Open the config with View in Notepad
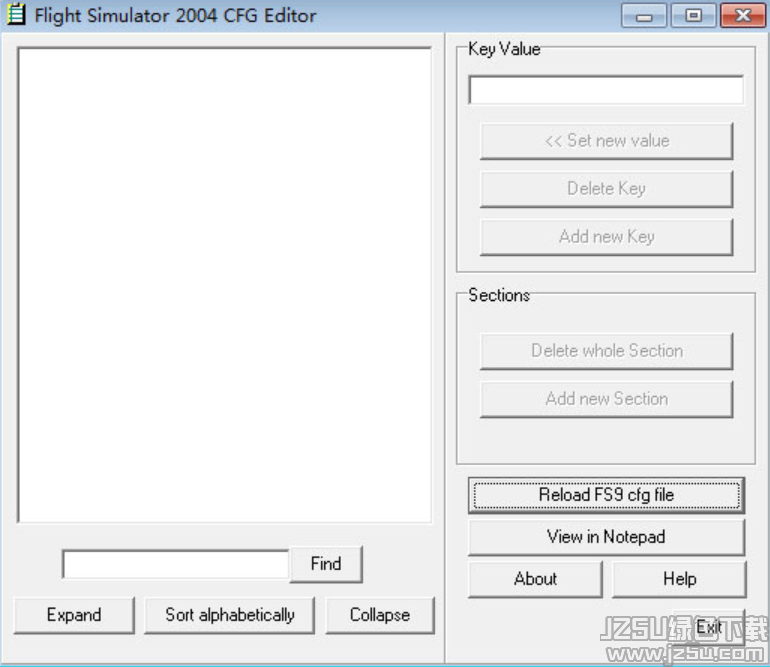 (606, 537)
